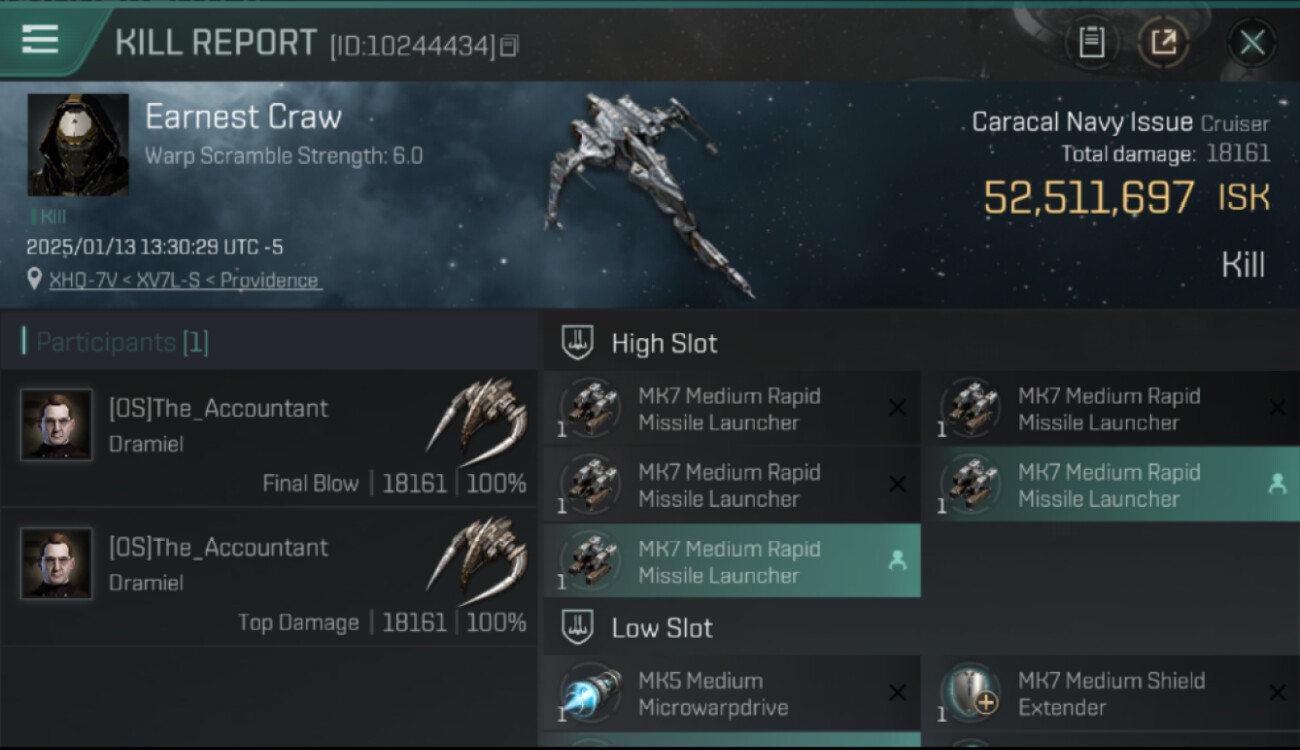
Task: Click the Caracal Navy Issue ship name
Action: [1082, 123]
